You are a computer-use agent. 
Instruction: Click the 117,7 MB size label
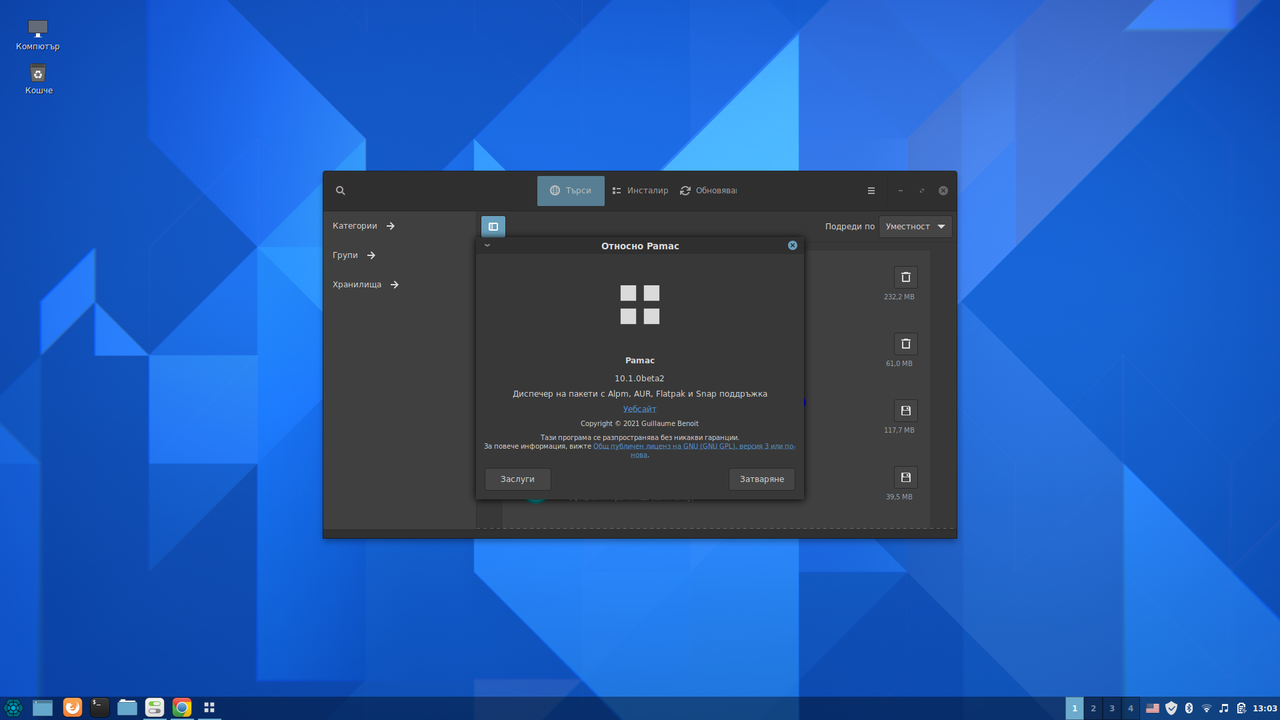[899, 430]
